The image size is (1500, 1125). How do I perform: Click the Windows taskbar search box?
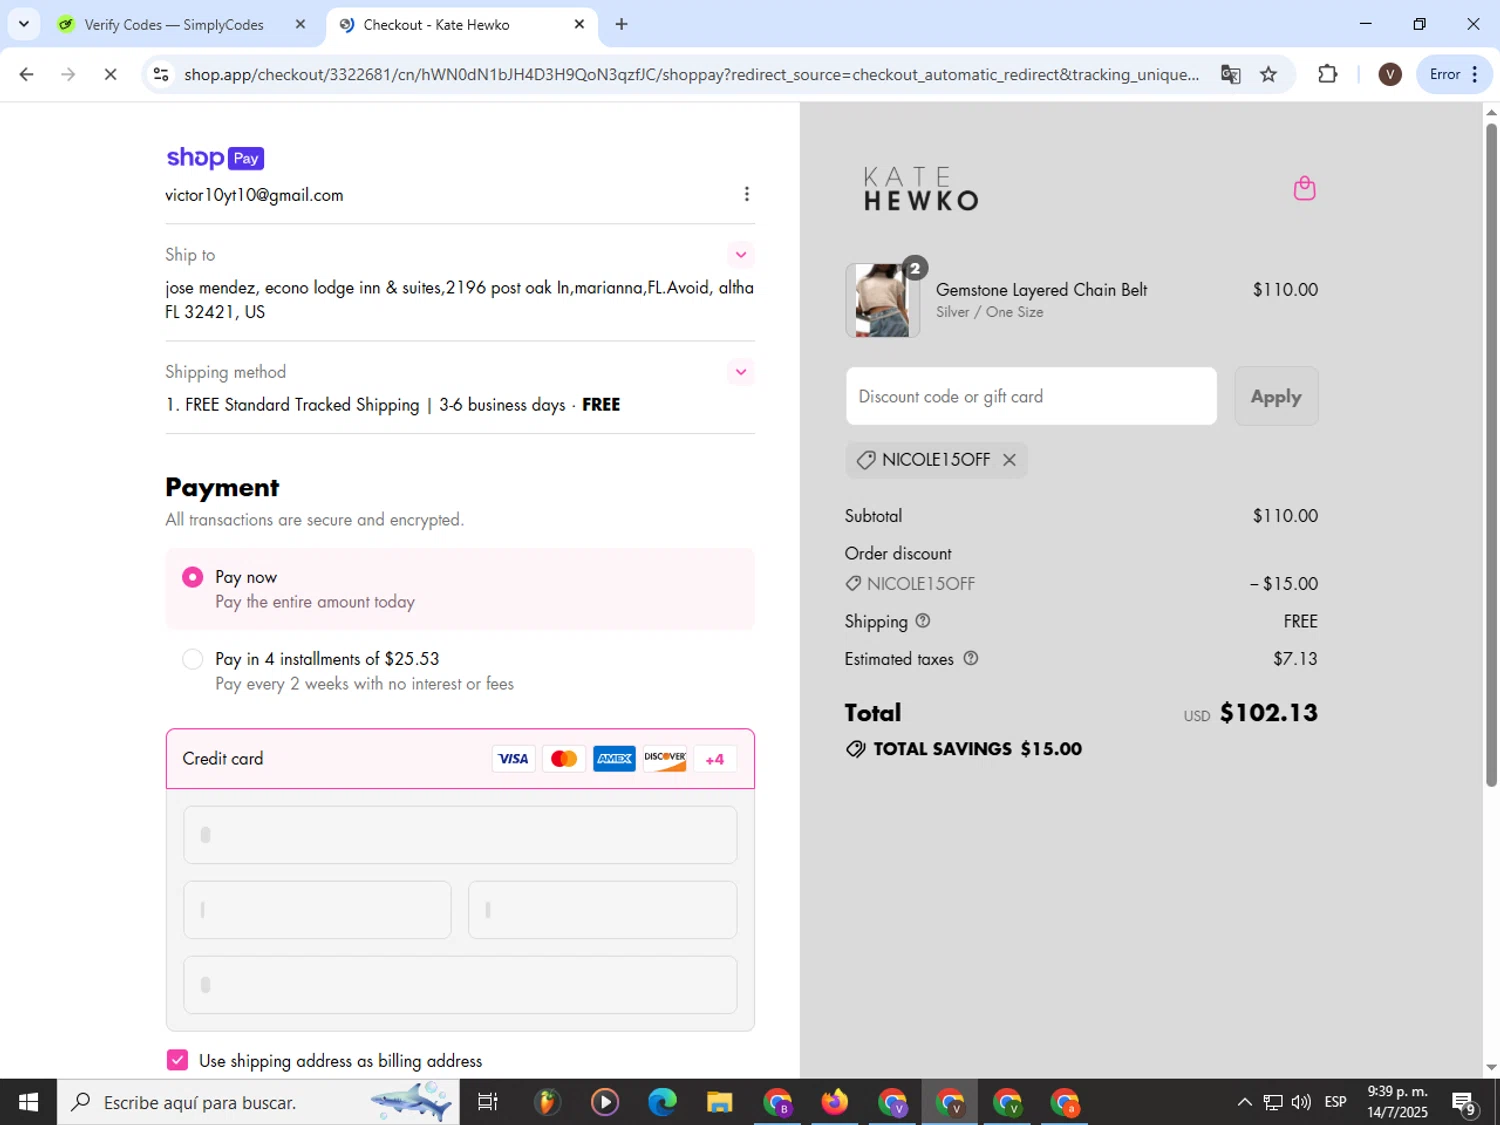[258, 1102]
